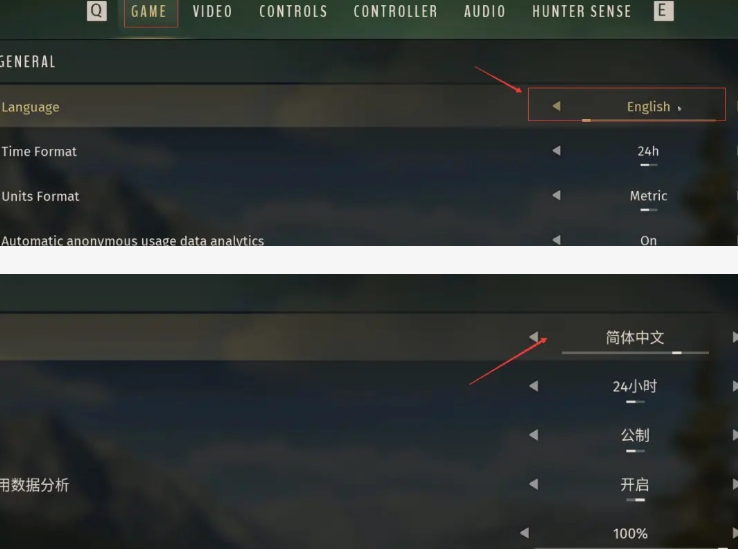This screenshot has height=549, width=738.
Task: Switch to the VIDEO tab
Action: [212, 11]
